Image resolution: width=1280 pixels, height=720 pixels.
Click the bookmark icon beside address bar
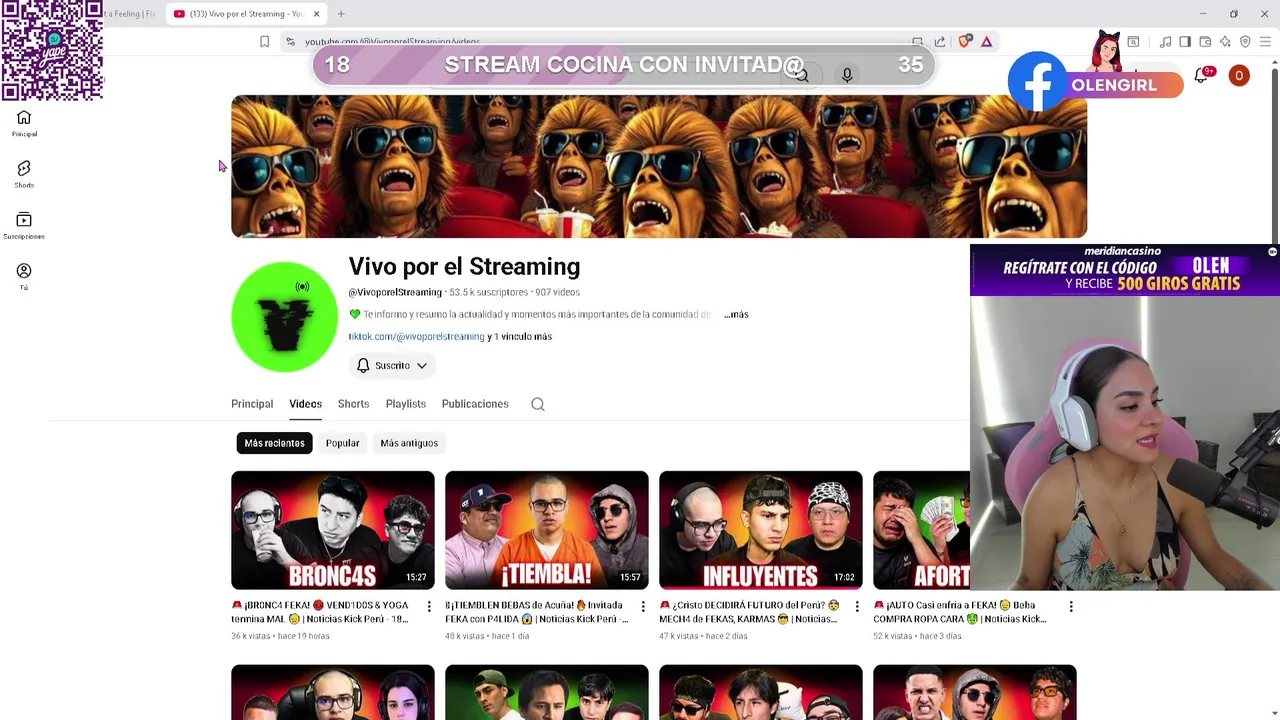264,41
